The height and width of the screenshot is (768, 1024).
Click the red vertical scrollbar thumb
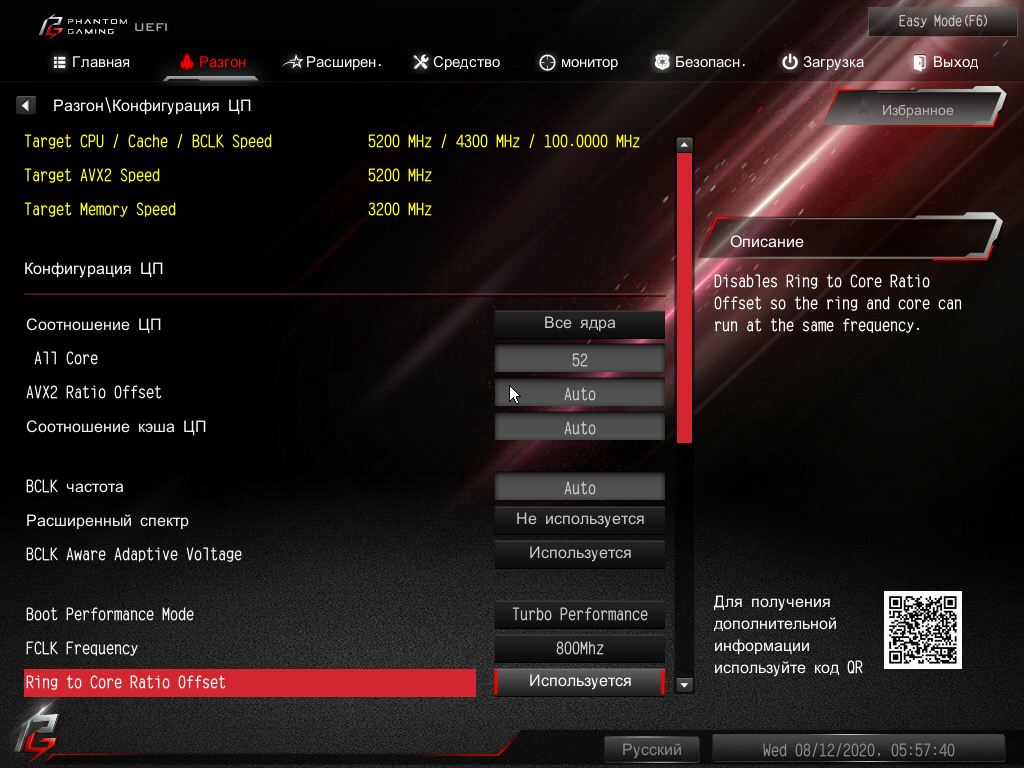tap(684, 298)
